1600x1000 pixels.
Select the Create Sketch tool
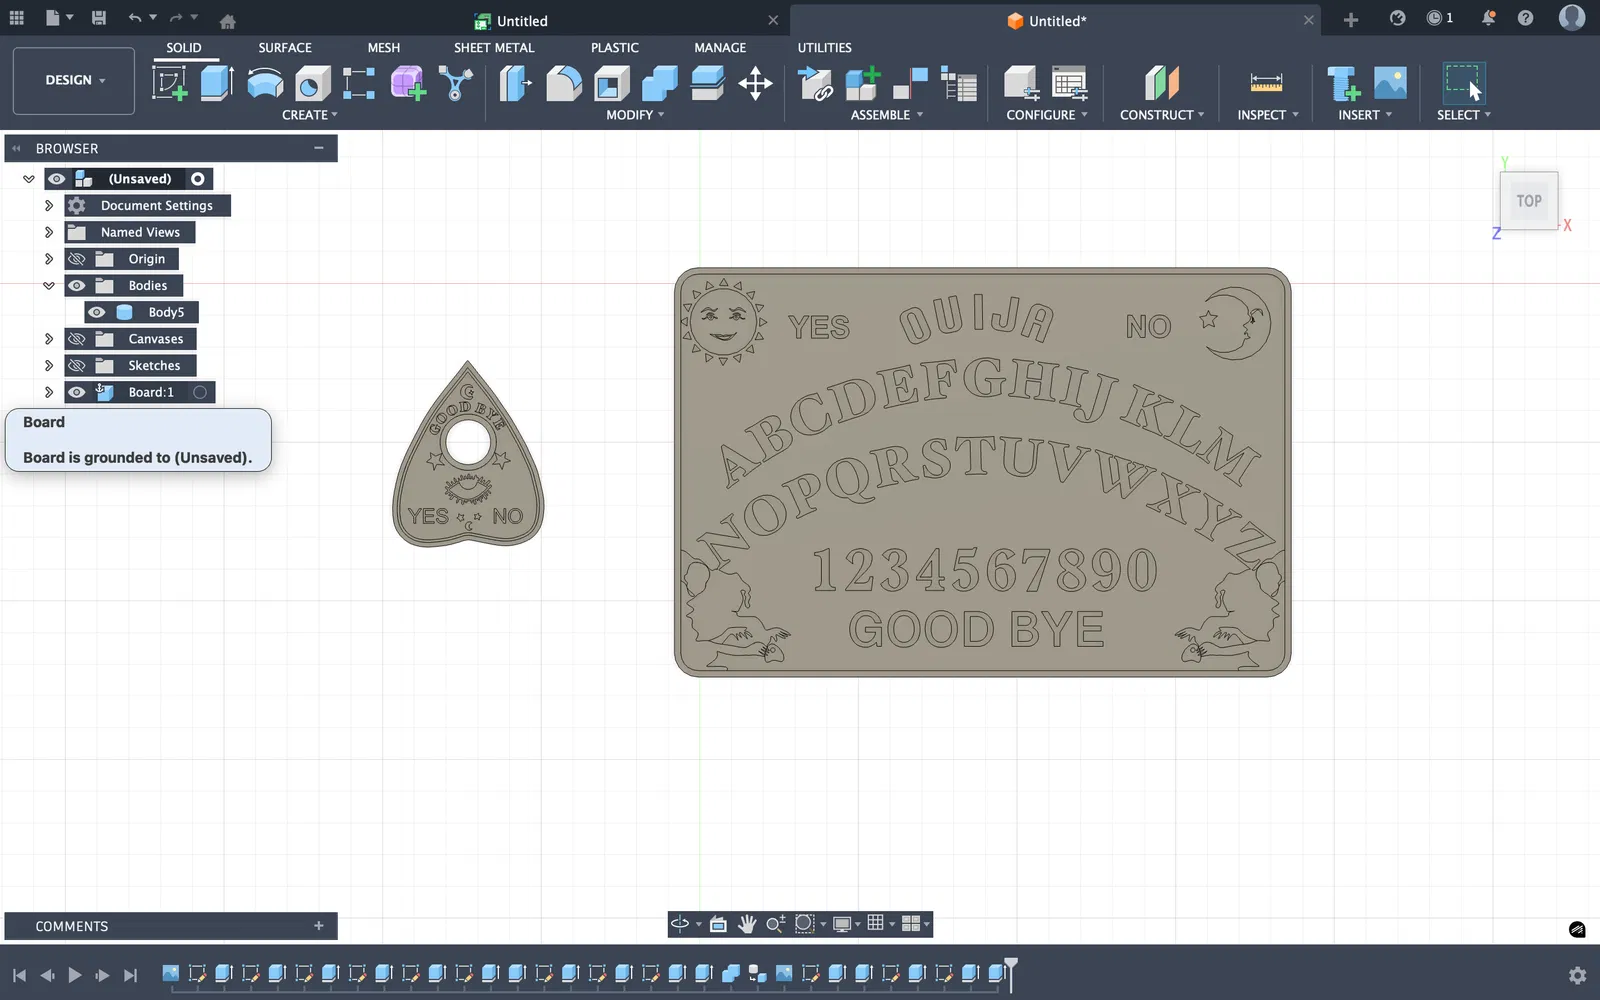pyautogui.click(x=170, y=83)
